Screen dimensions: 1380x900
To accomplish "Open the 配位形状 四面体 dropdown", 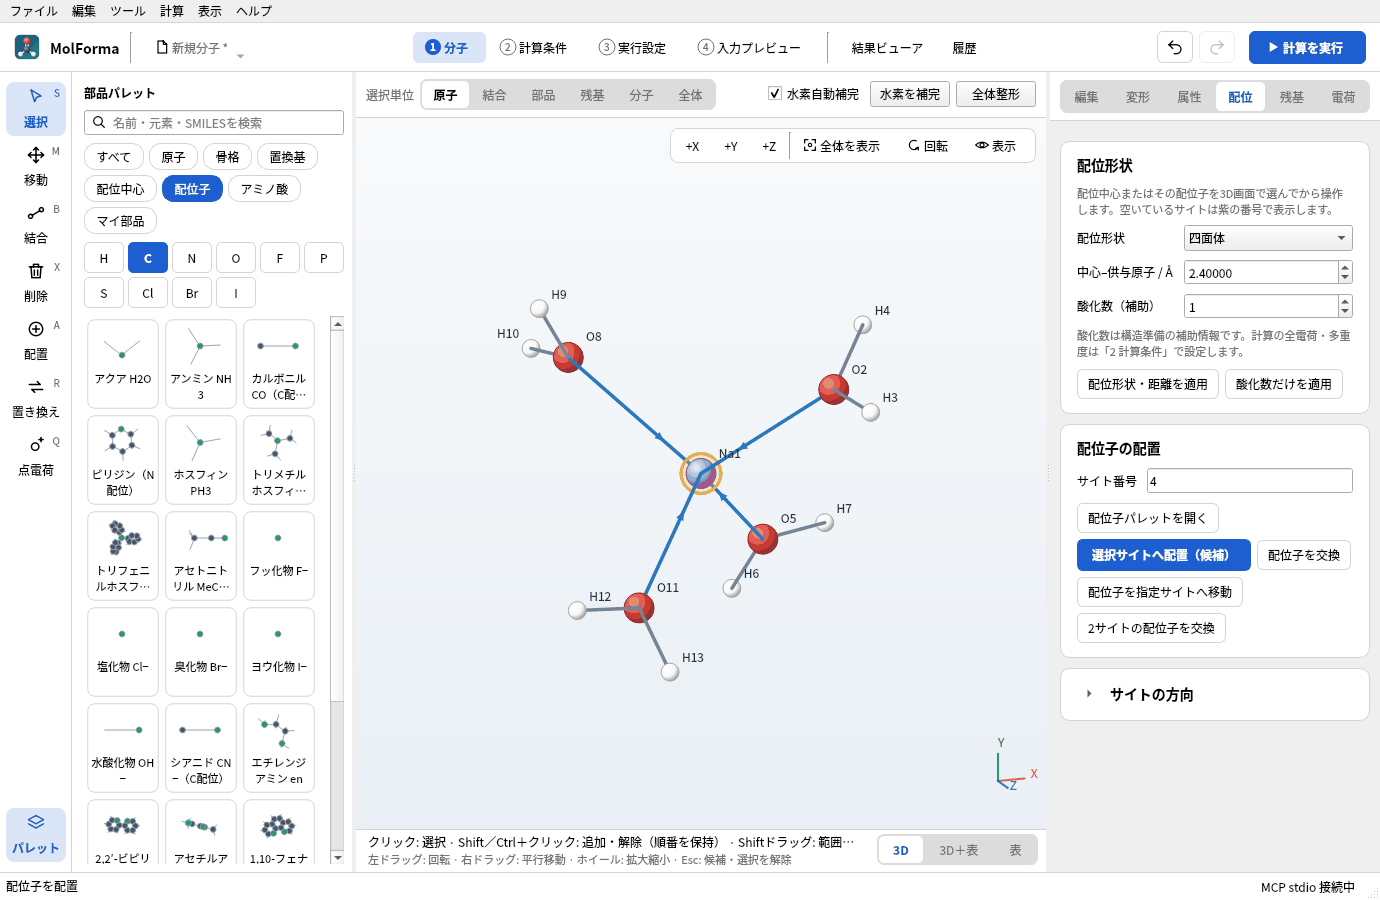I will point(1268,238).
